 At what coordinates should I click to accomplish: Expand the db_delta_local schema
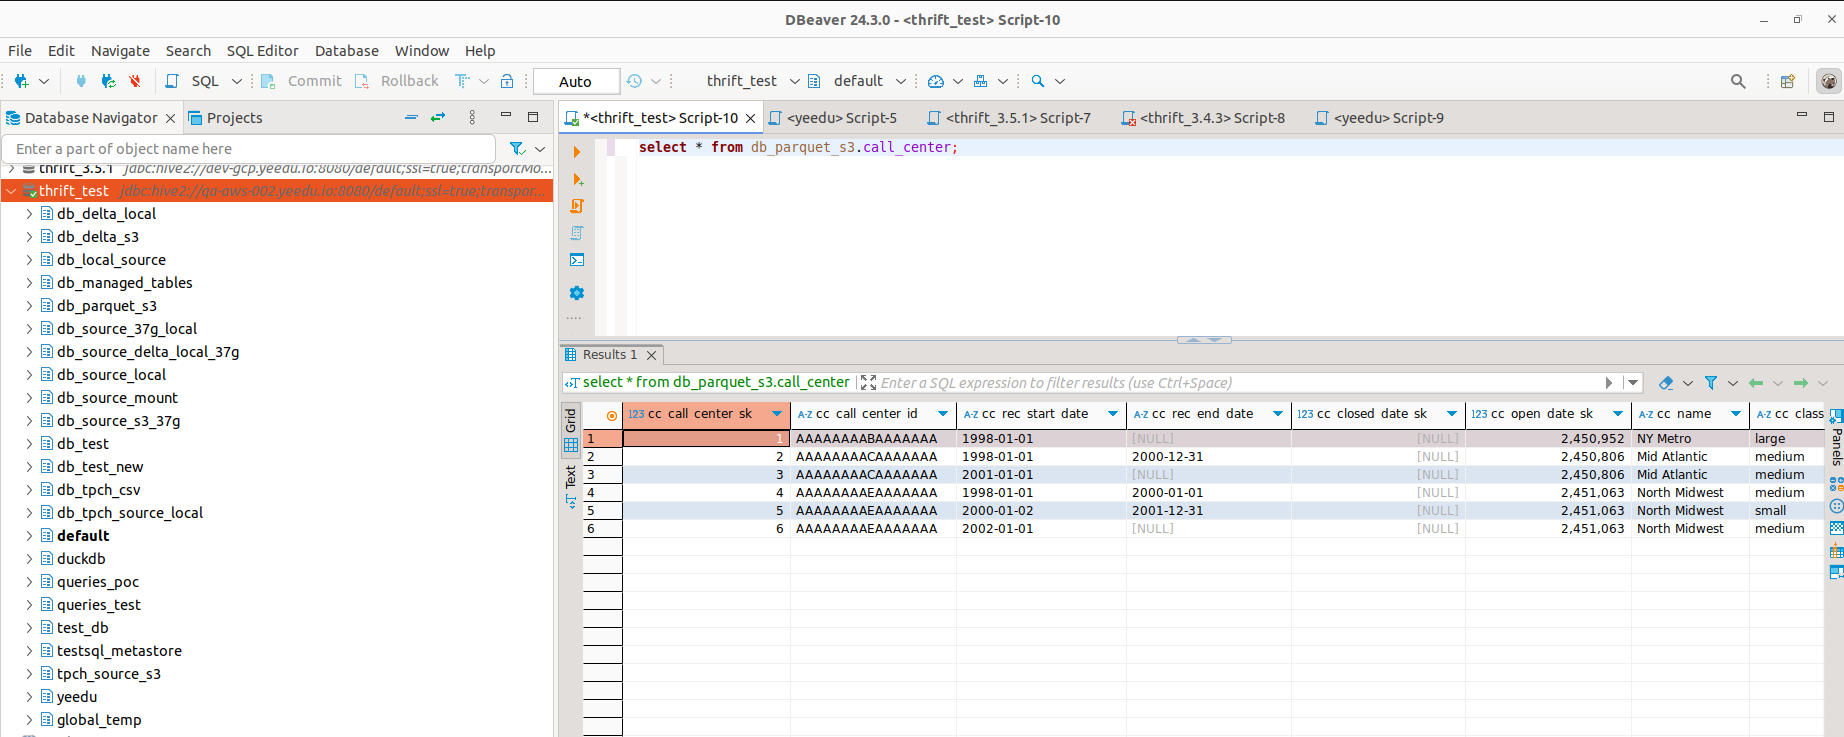(x=29, y=214)
